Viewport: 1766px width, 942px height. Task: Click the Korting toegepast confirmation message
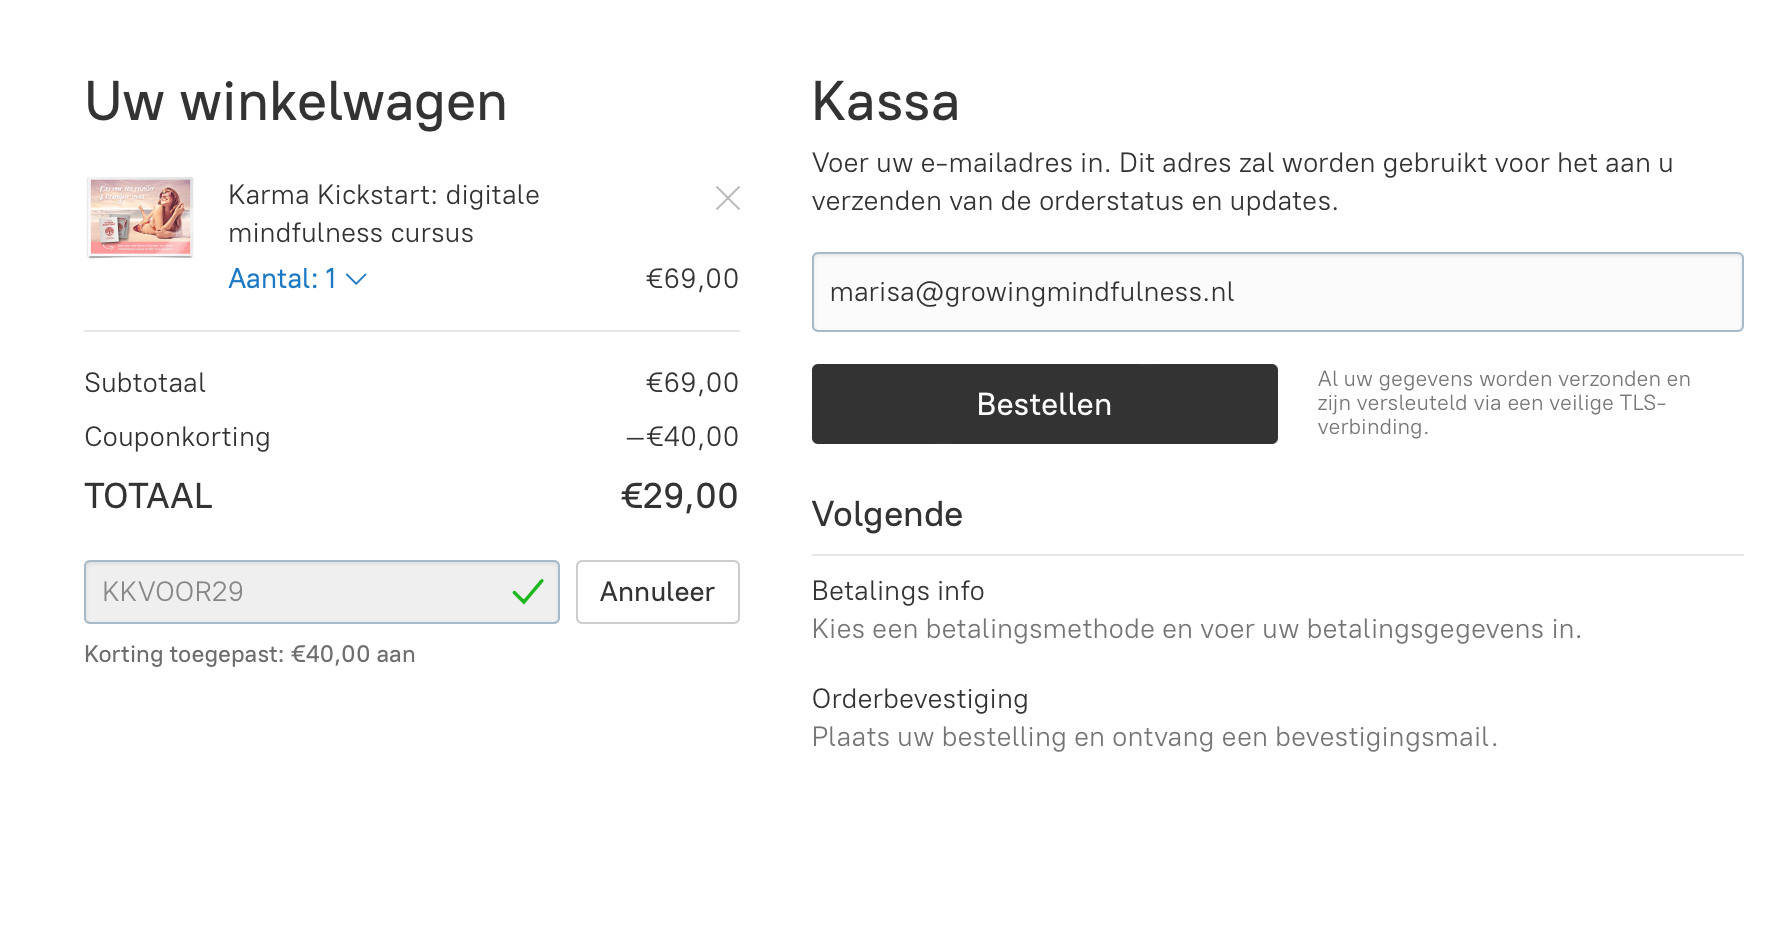tap(249, 654)
